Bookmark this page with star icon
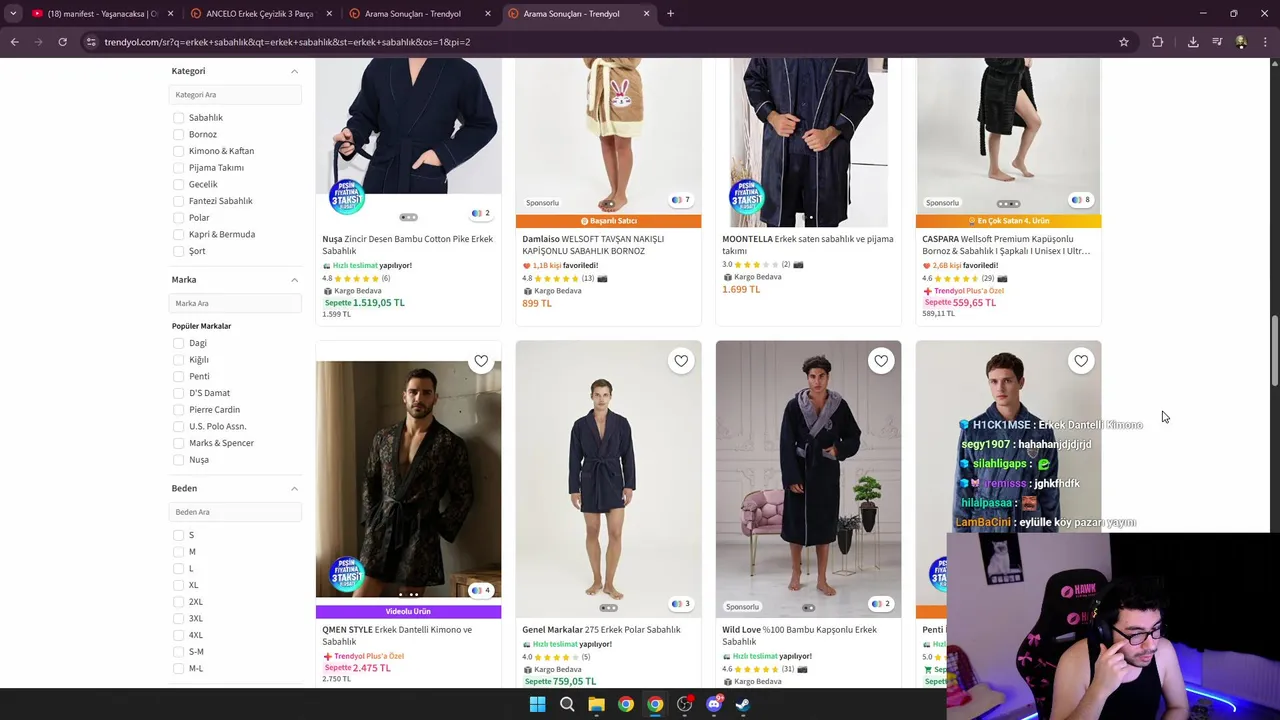1280x720 pixels. 1124,42
